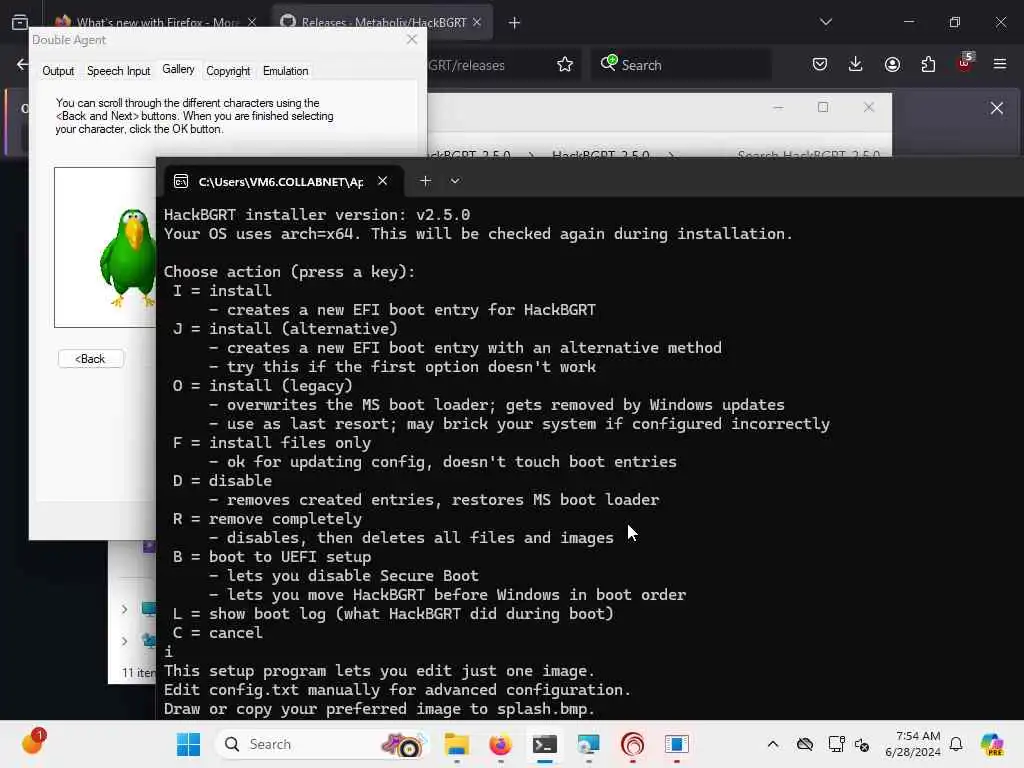Click the muted volume tray icon
The image size is (1024, 768).
click(862, 744)
